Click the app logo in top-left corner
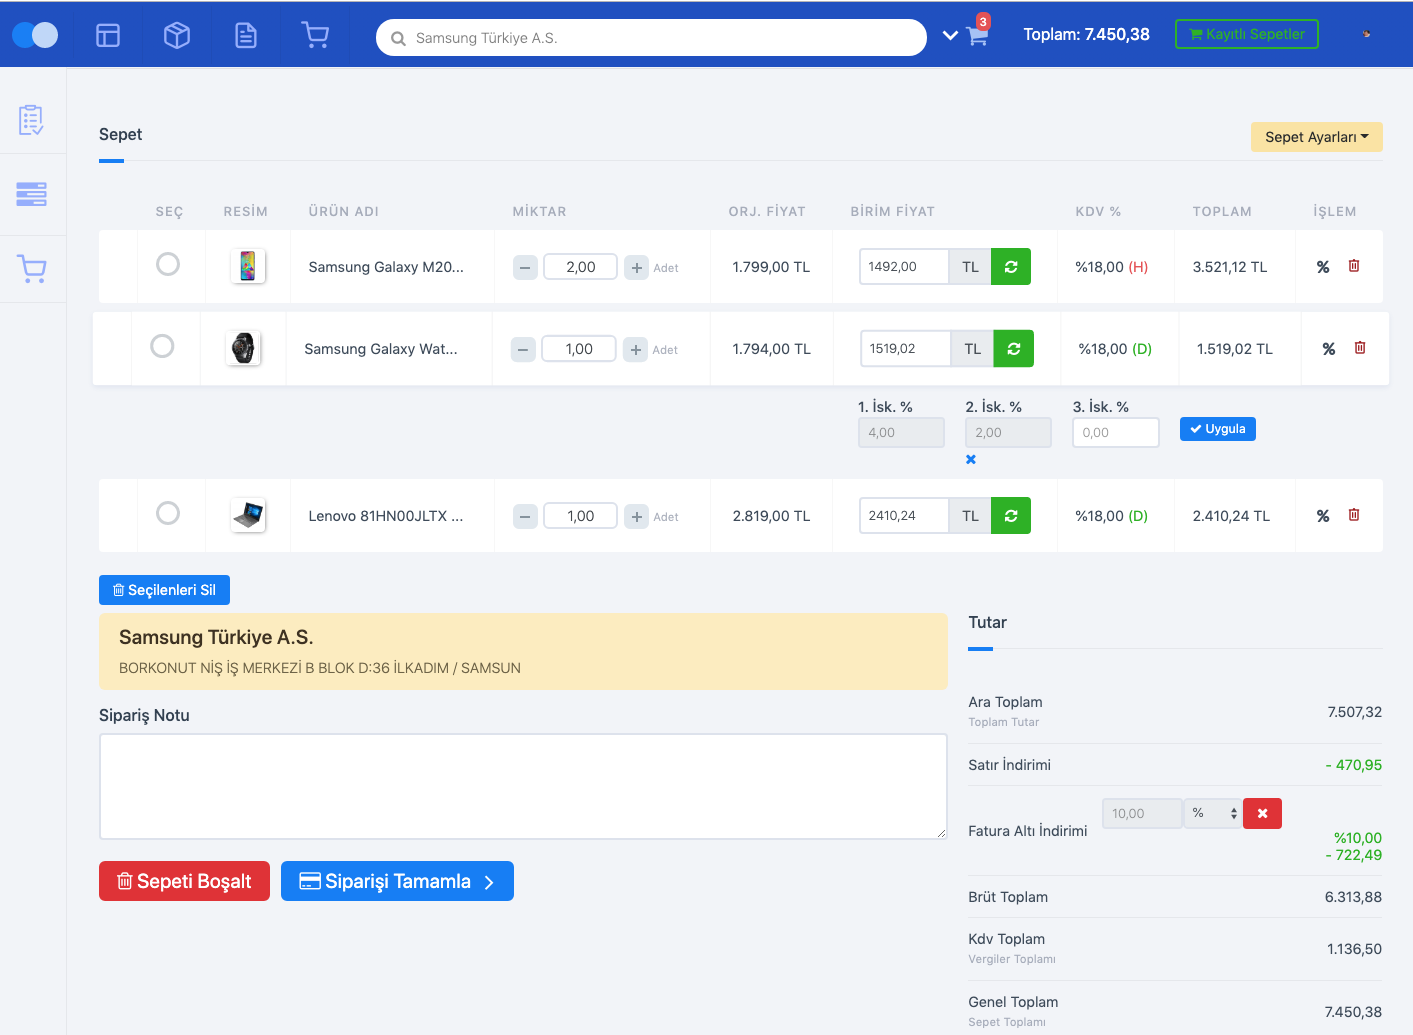Screen dimensions: 1413x1035 pos(35,35)
